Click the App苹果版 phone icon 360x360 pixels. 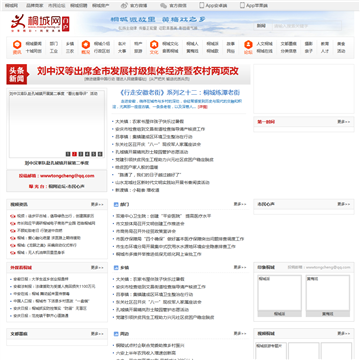point(242,5)
